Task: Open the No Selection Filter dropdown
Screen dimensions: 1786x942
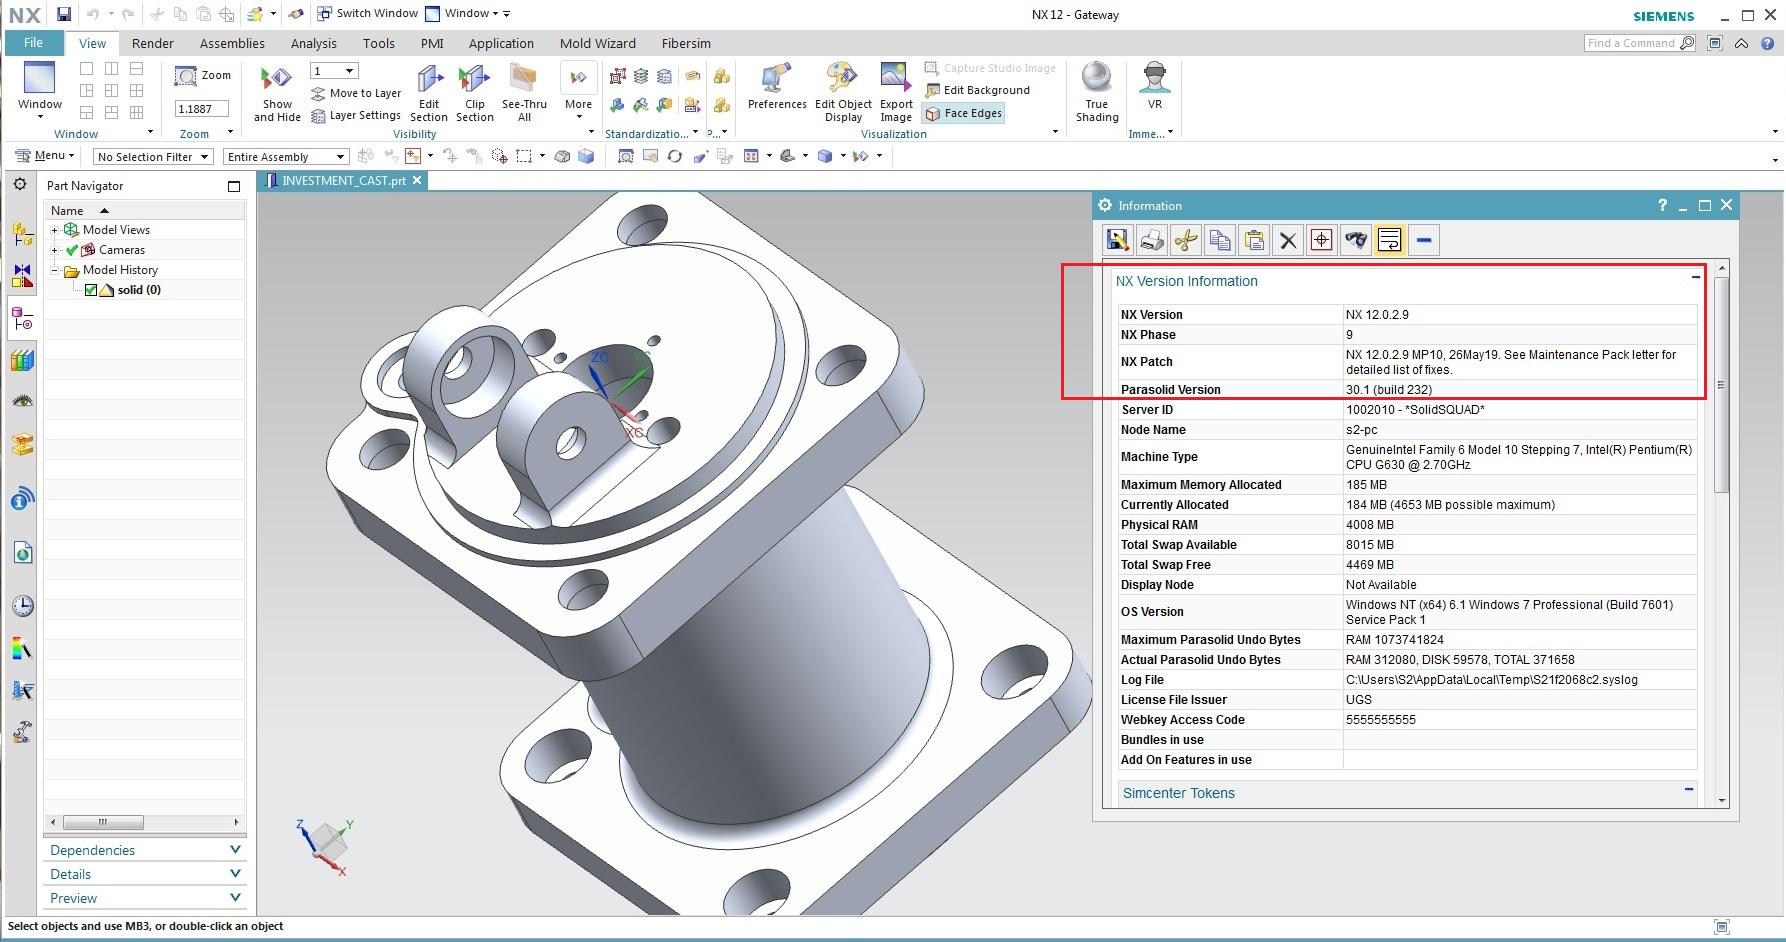Action: click(153, 157)
